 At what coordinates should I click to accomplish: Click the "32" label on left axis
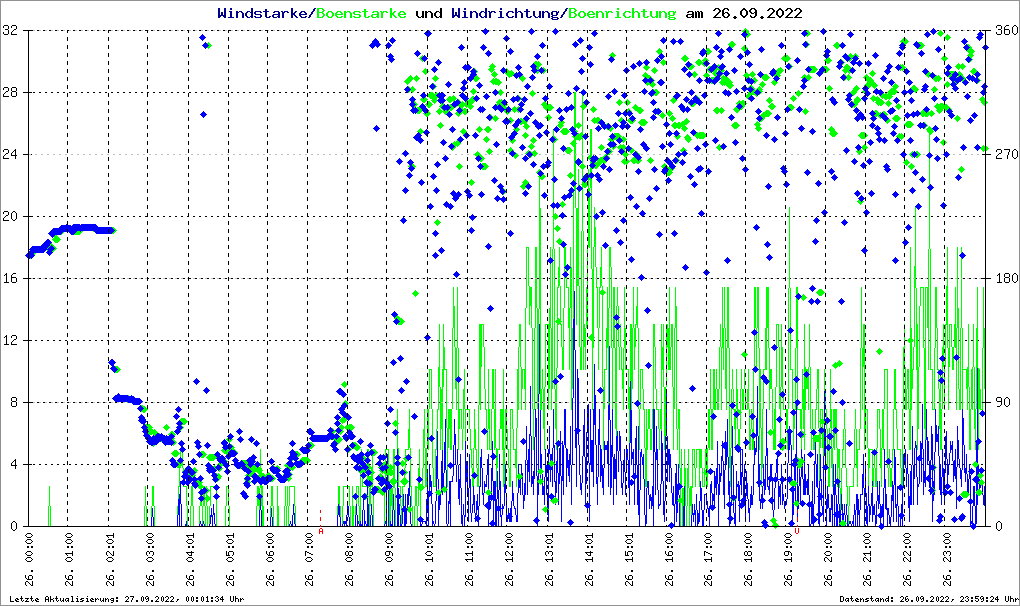point(12,31)
